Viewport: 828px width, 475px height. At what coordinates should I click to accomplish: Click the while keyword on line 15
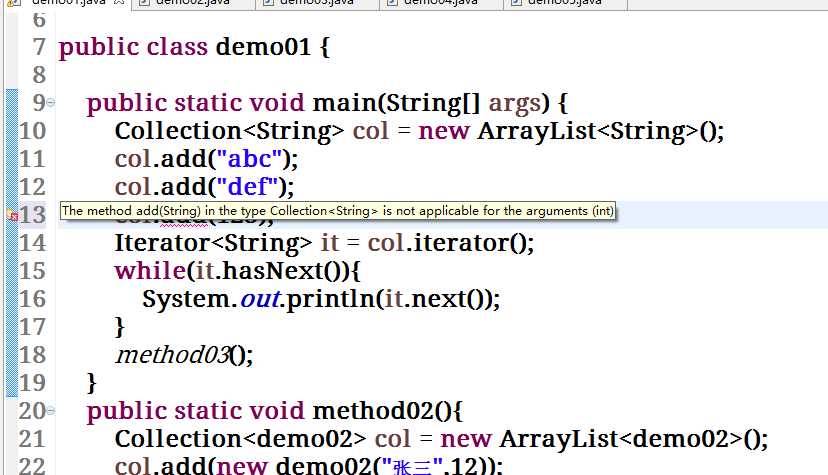click(150, 271)
